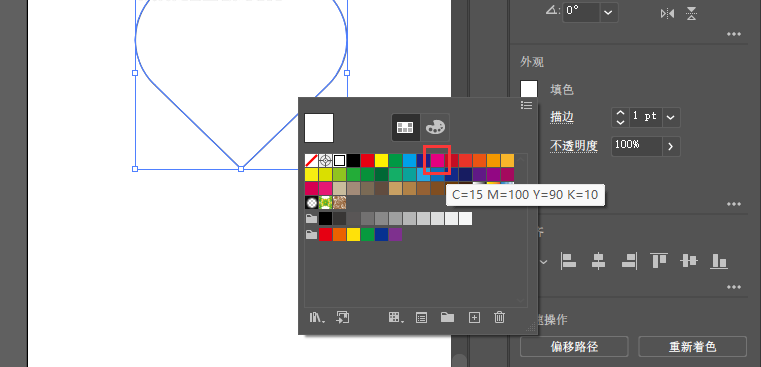Viewport: 761px width, 367px height.
Task: Pick the cyan swatch in the top row
Action: coord(410,160)
